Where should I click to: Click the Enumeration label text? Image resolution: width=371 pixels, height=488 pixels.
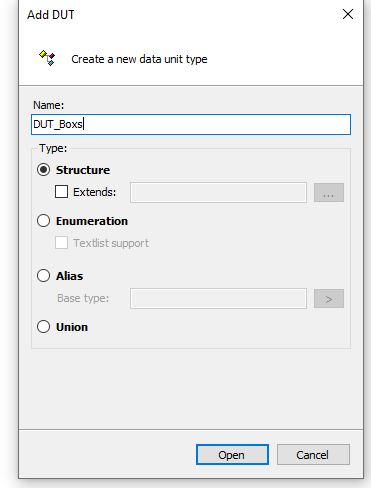(92, 221)
